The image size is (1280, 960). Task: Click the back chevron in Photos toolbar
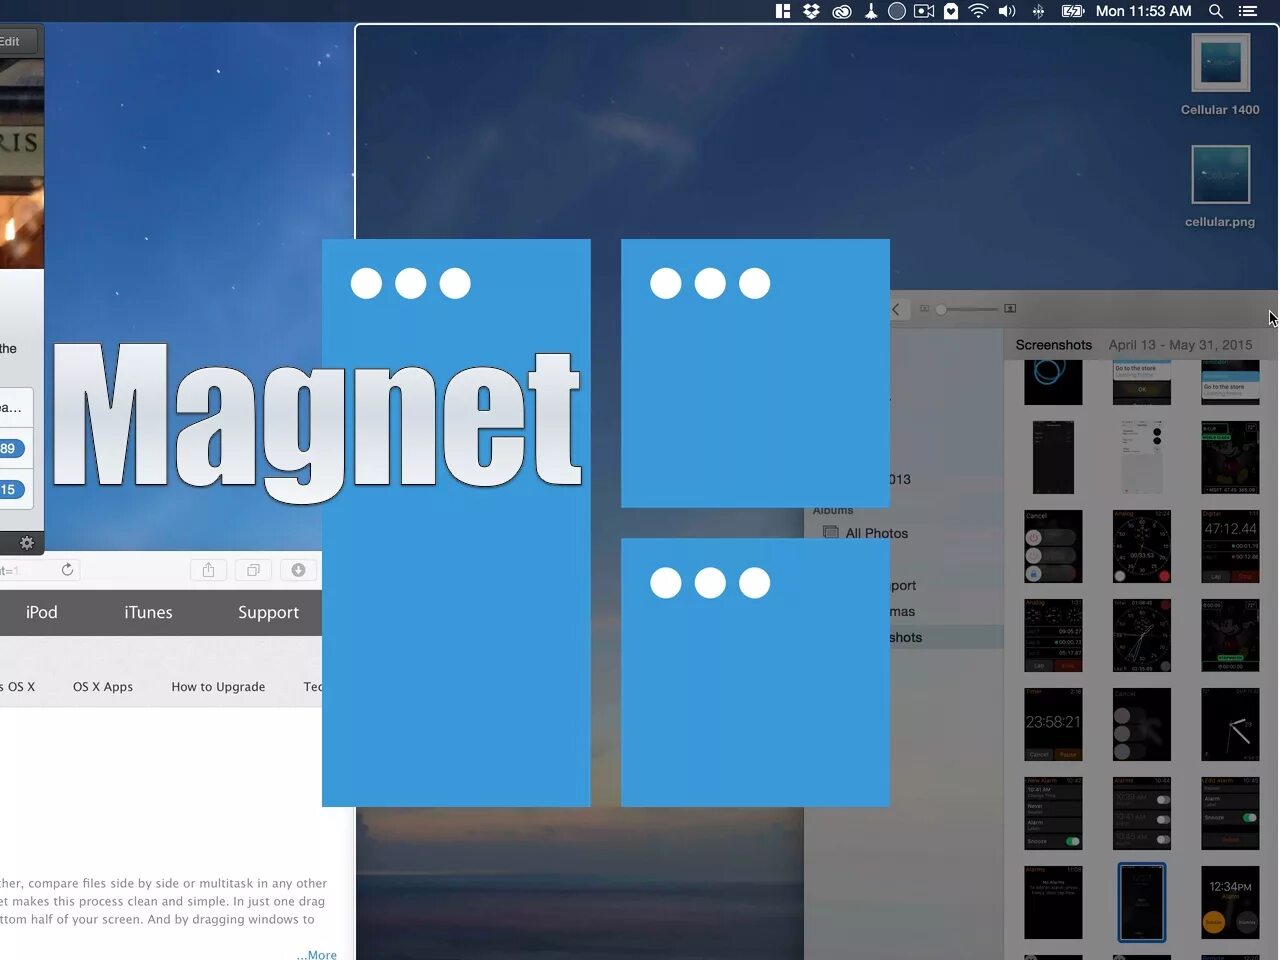896,310
